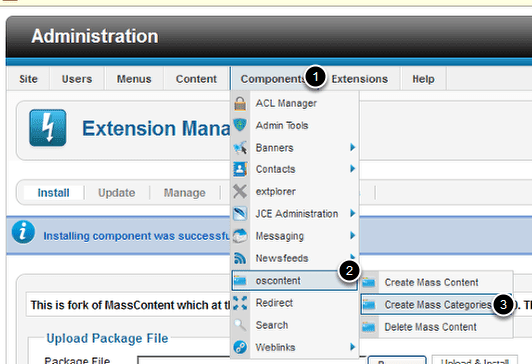Click the Delete Mass Content folder icon
Image resolution: width=532 pixels, height=364 pixels.
tap(369, 327)
